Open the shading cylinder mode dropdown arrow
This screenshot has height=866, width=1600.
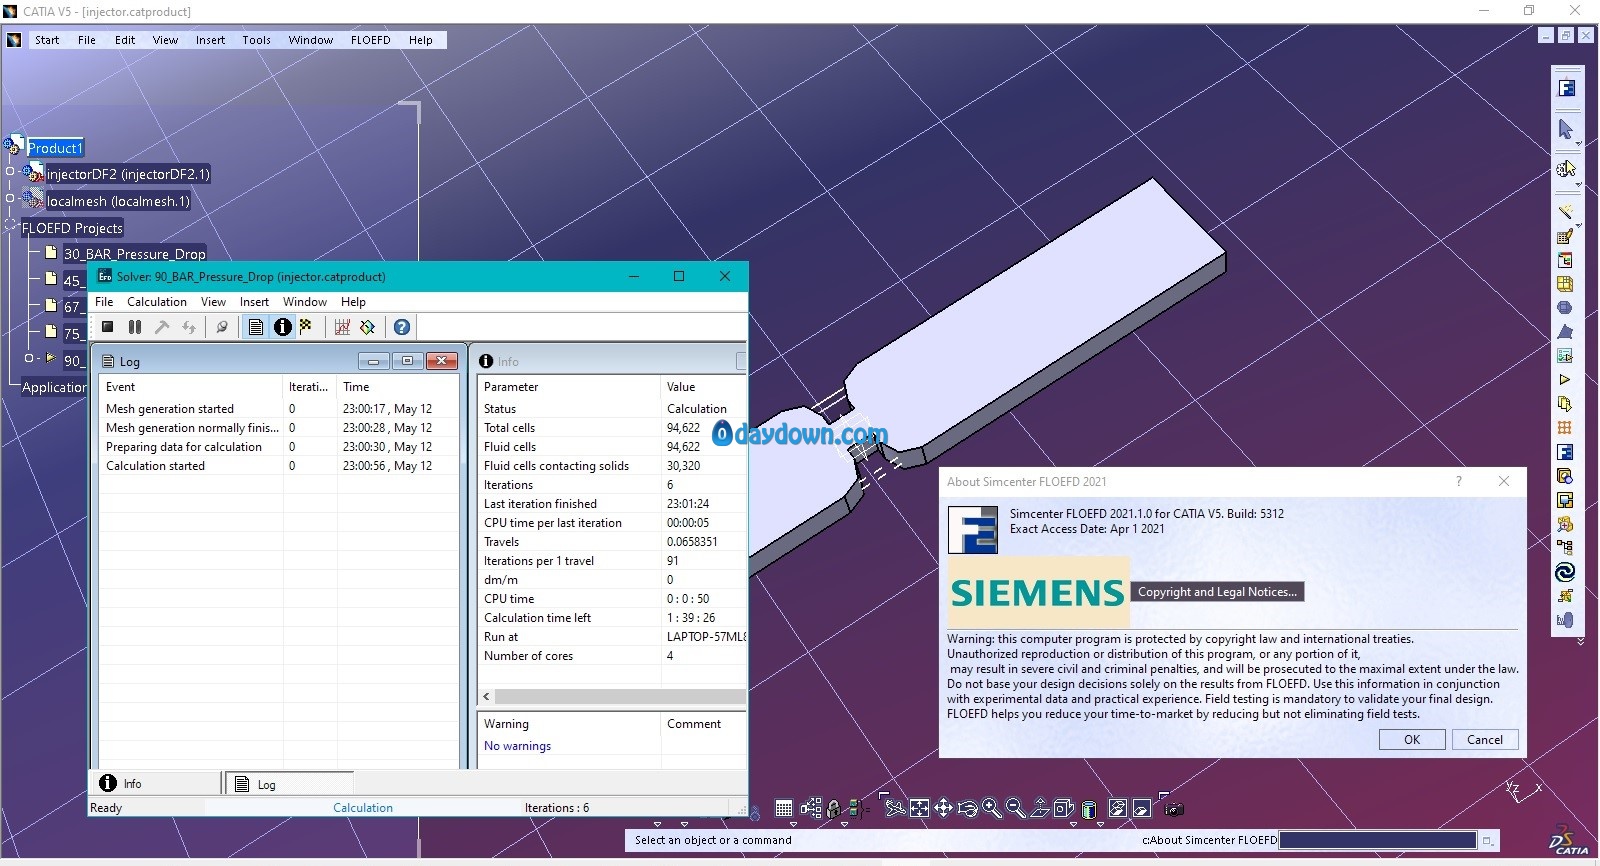(x=1100, y=823)
